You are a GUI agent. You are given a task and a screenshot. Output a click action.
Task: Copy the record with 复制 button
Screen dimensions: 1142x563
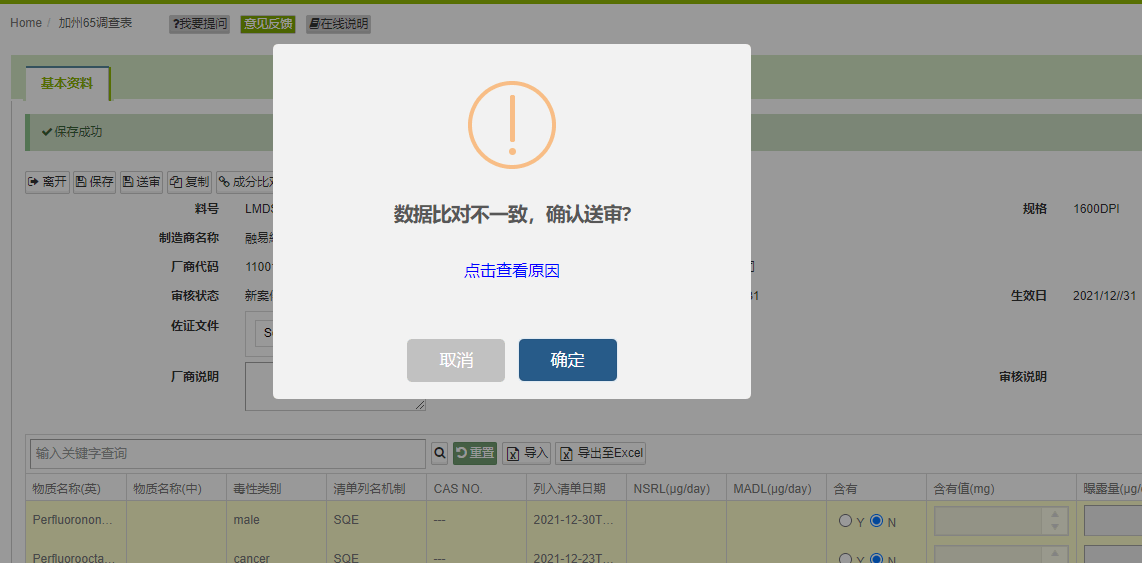[x=189, y=182]
